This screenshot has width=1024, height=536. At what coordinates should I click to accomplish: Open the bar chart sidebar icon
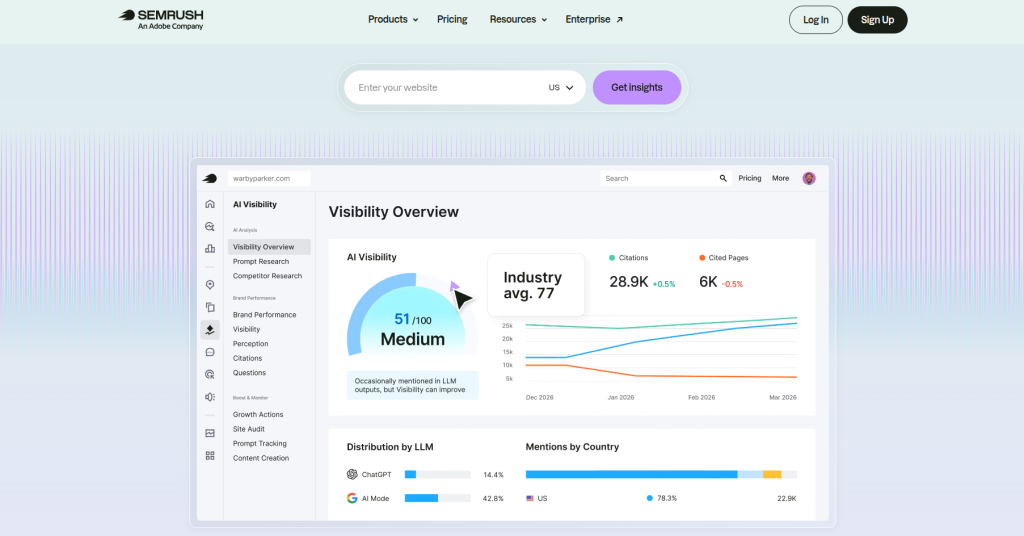pyautogui.click(x=210, y=249)
